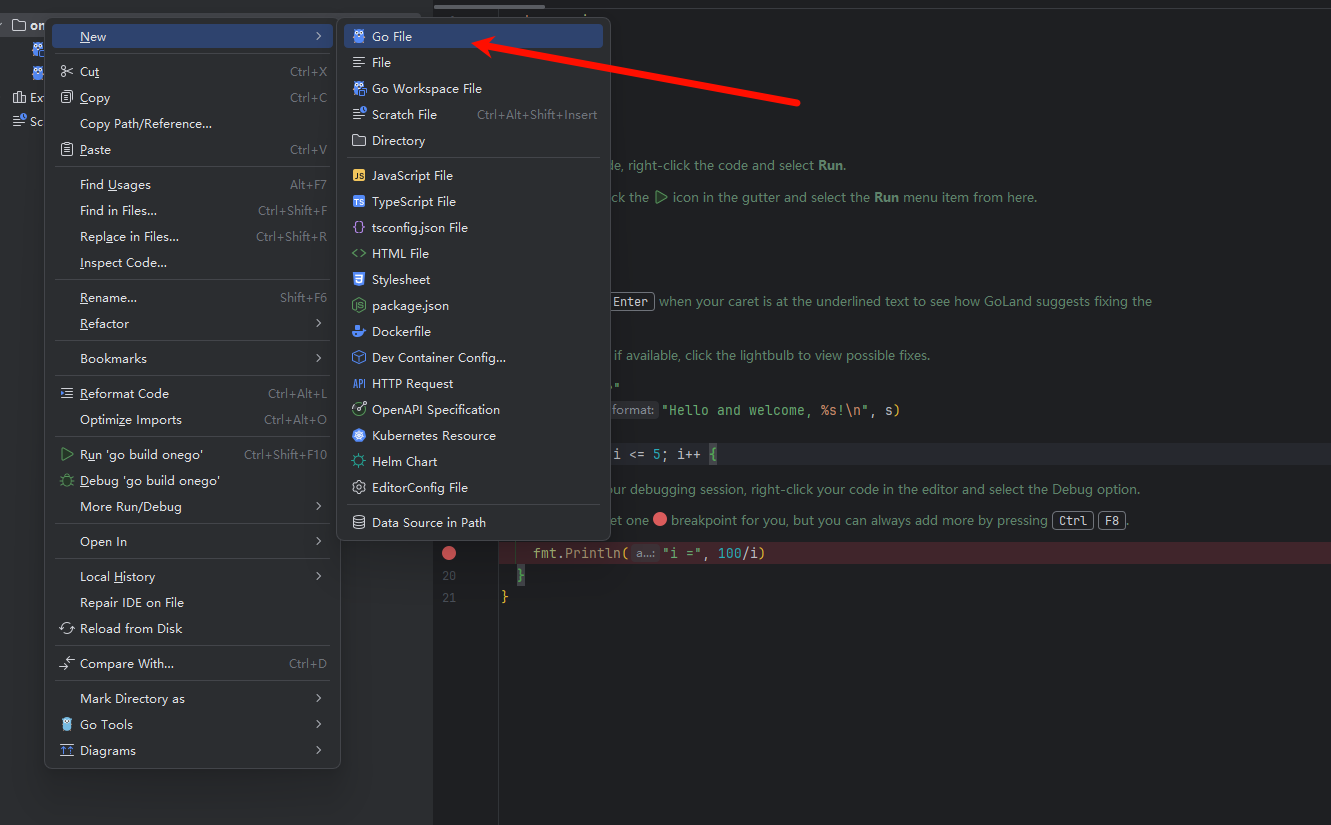Click the Stylesheet CSS icon
The image size is (1331, 825).
[359, 279]
